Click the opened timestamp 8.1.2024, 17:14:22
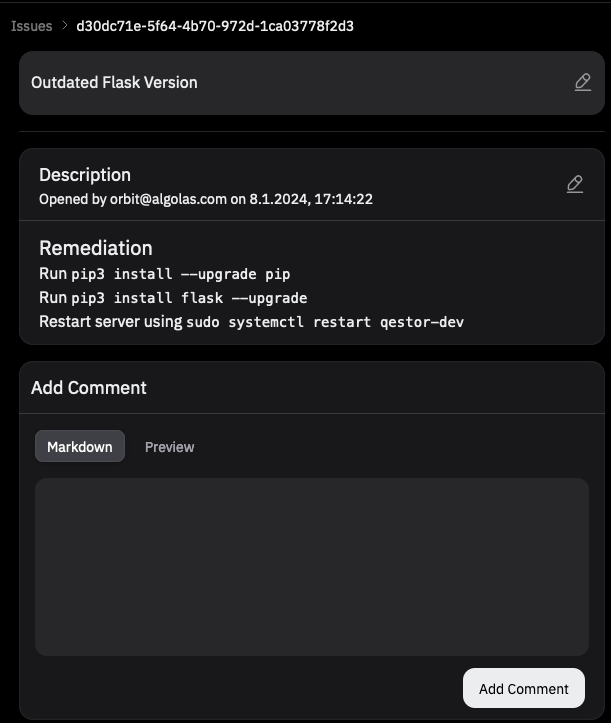611x723 pixels. point(311,199)
